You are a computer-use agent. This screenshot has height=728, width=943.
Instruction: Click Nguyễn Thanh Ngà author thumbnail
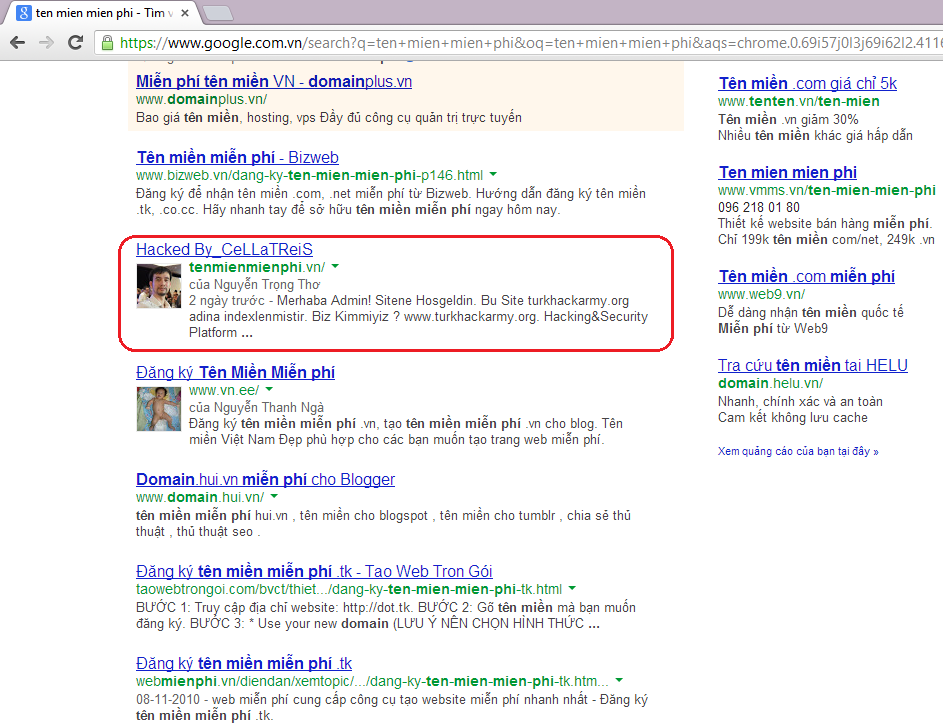click(x=159, y=408)
